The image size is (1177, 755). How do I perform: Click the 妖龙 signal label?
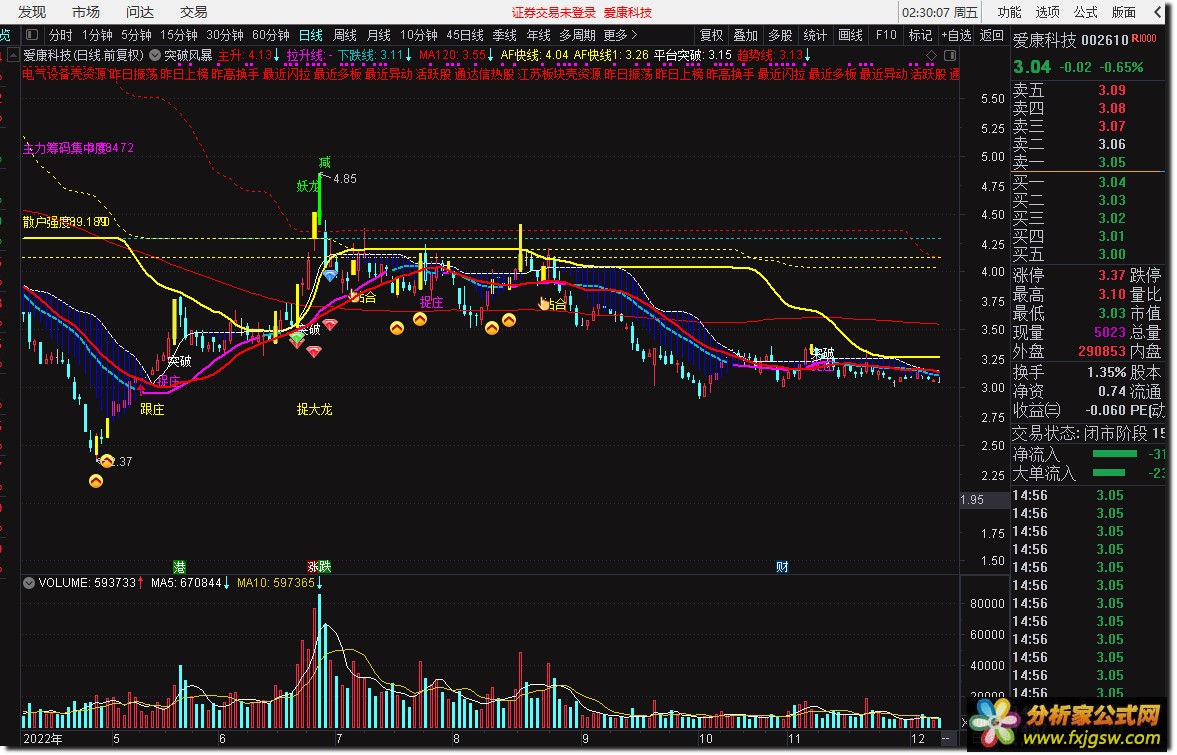click(x=309, y=186)
